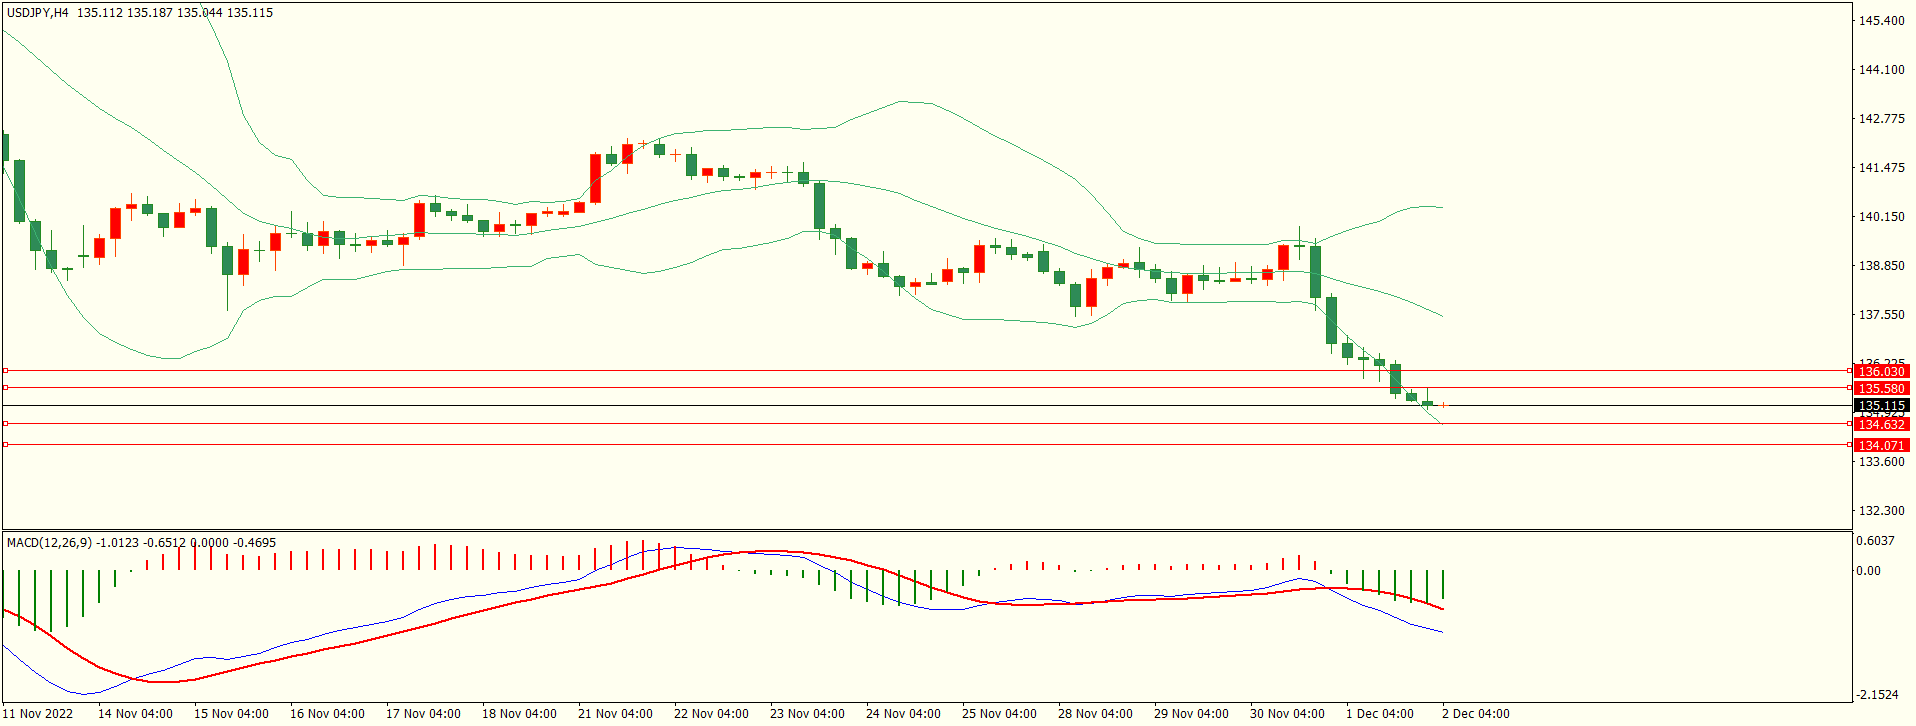Screen dimensions: 1916x726
Task: Click the 2 Dec 04:00 date label
Action: point(1475,714)
